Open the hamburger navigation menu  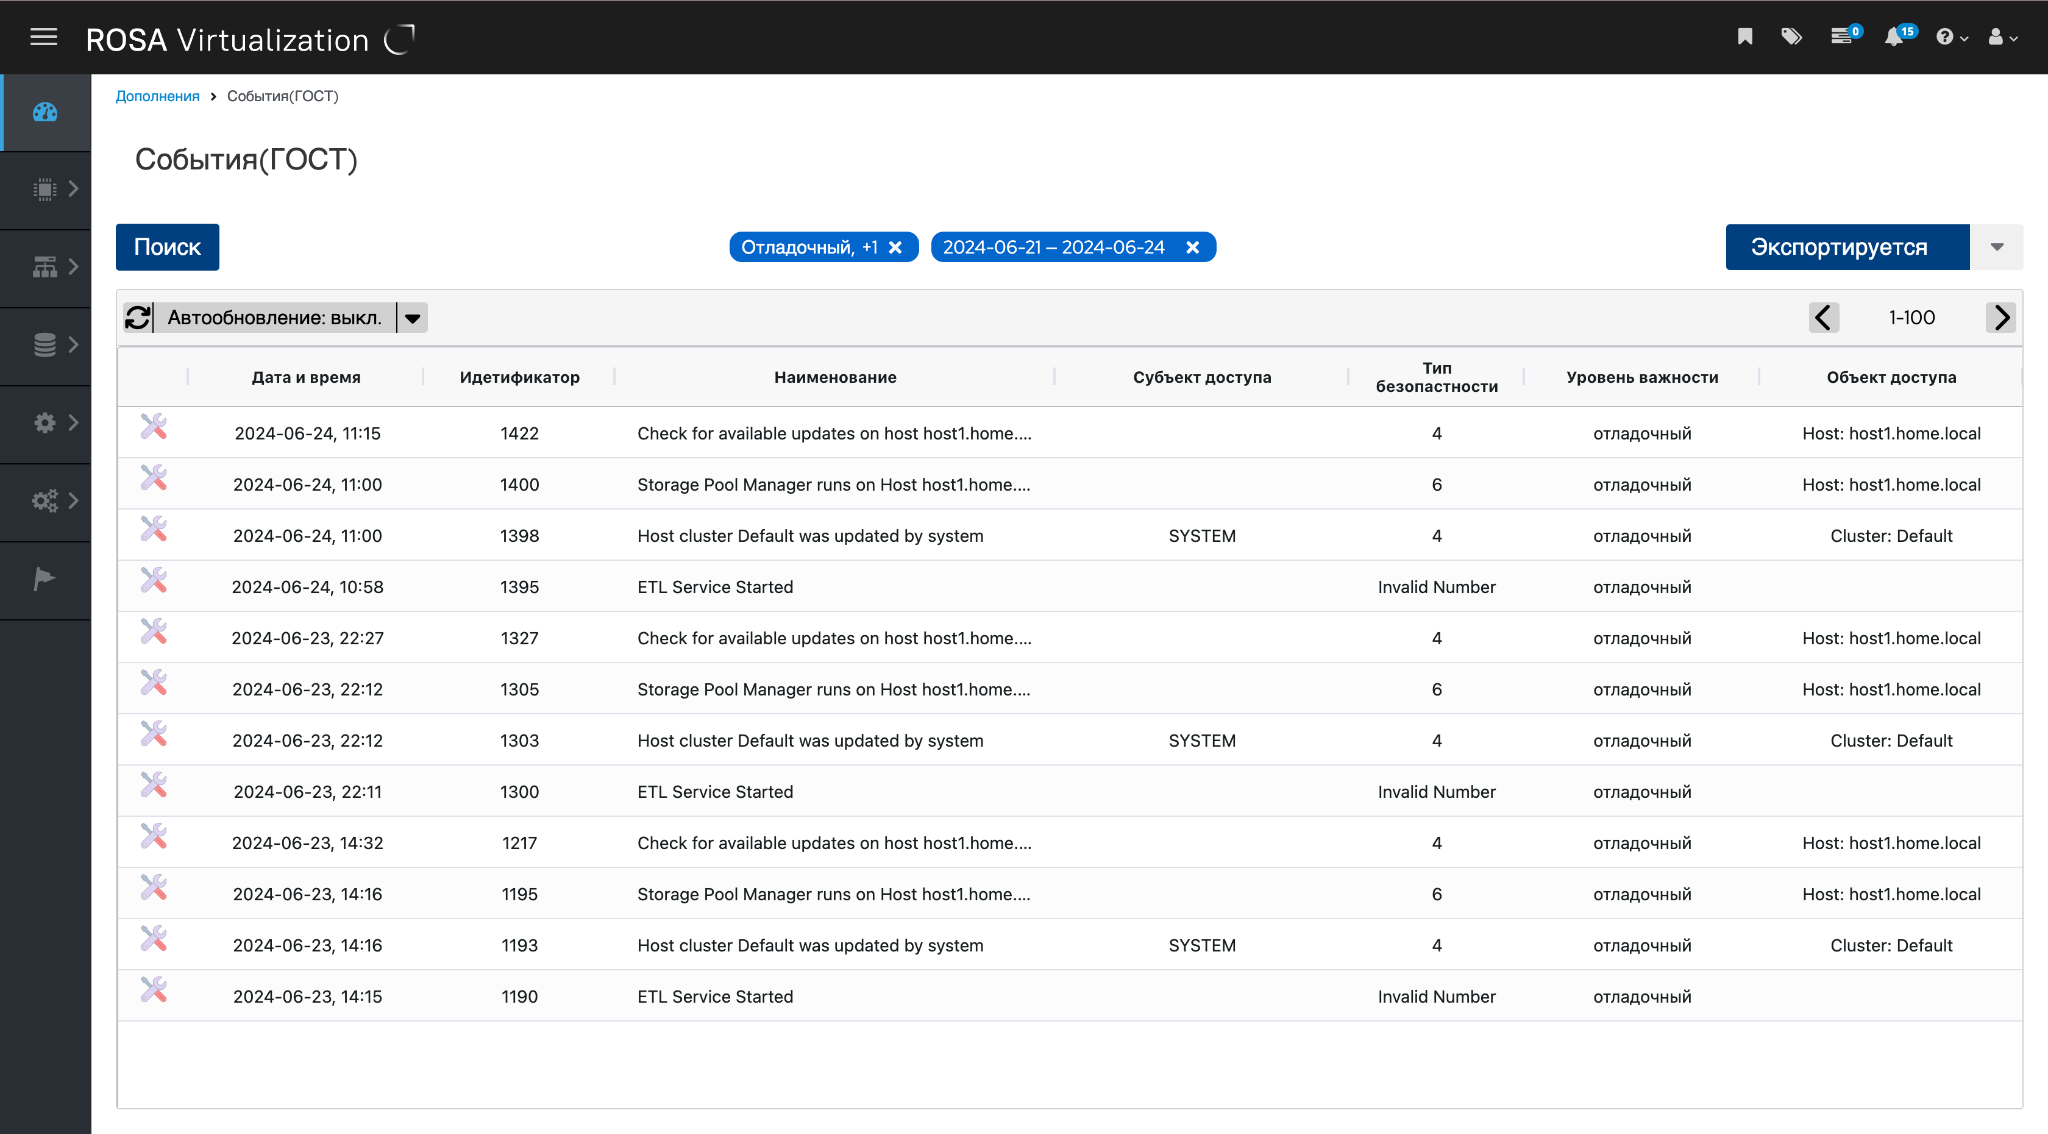click(x=43, y=38)
